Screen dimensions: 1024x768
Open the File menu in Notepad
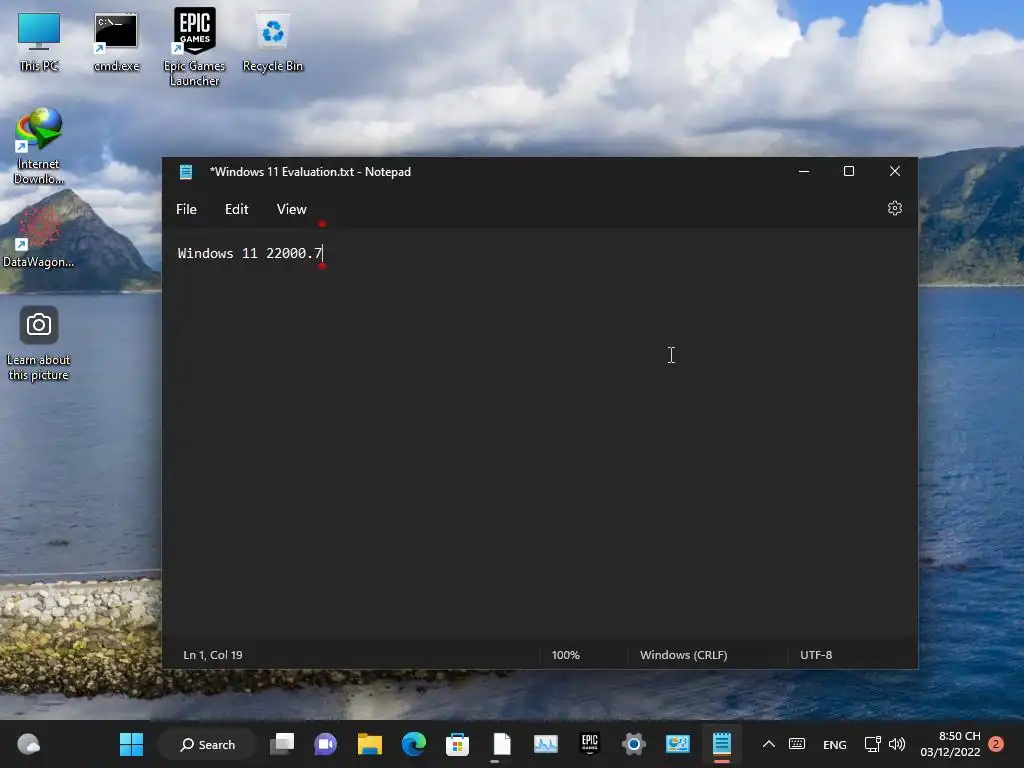(x=186, y=209)
